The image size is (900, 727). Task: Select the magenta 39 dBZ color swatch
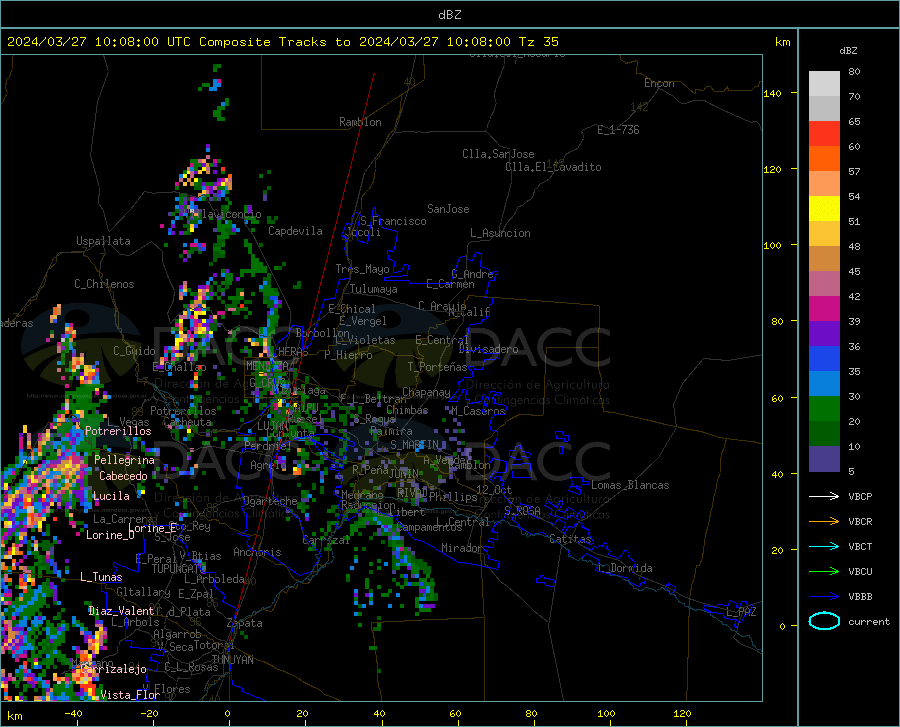824,309
